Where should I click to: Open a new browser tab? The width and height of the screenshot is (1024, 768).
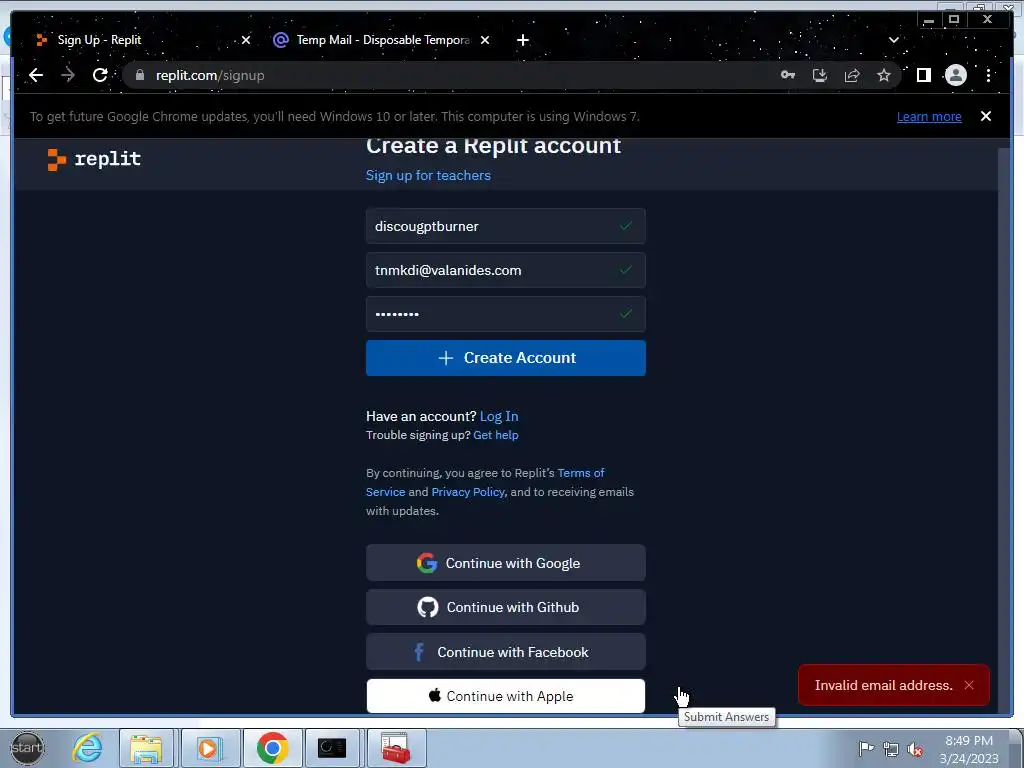[x=522, y=40]
